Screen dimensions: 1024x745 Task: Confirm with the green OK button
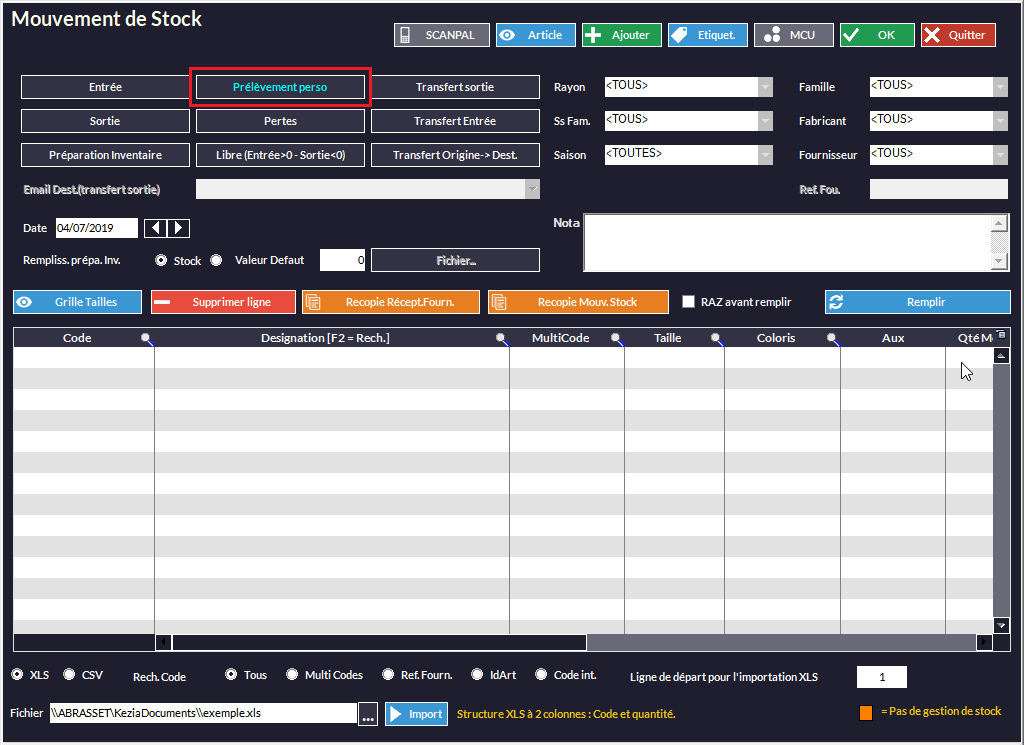877,35
